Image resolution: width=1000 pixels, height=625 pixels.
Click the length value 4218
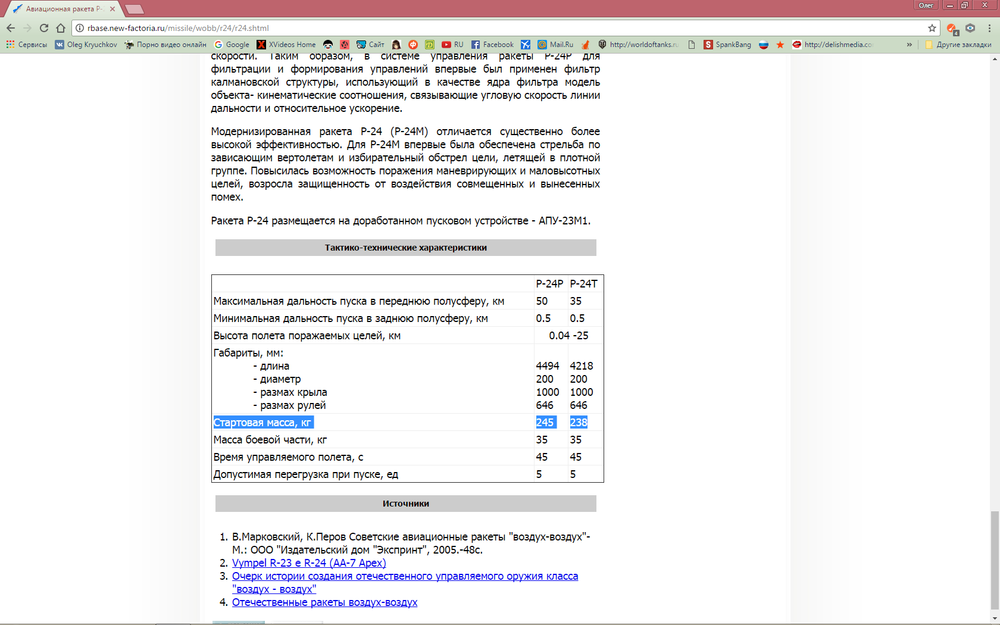coord(581,366)
